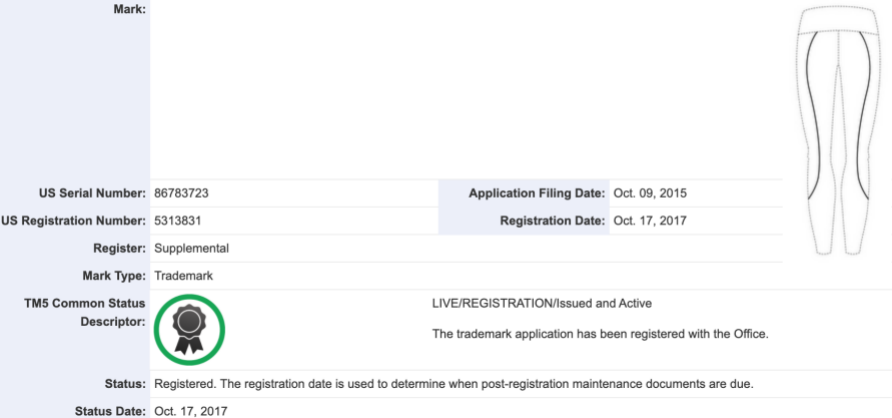This screenshot has height=418, width=892.
Task: Click the registered status ribbon badge icon
Action: pos(189,330)
